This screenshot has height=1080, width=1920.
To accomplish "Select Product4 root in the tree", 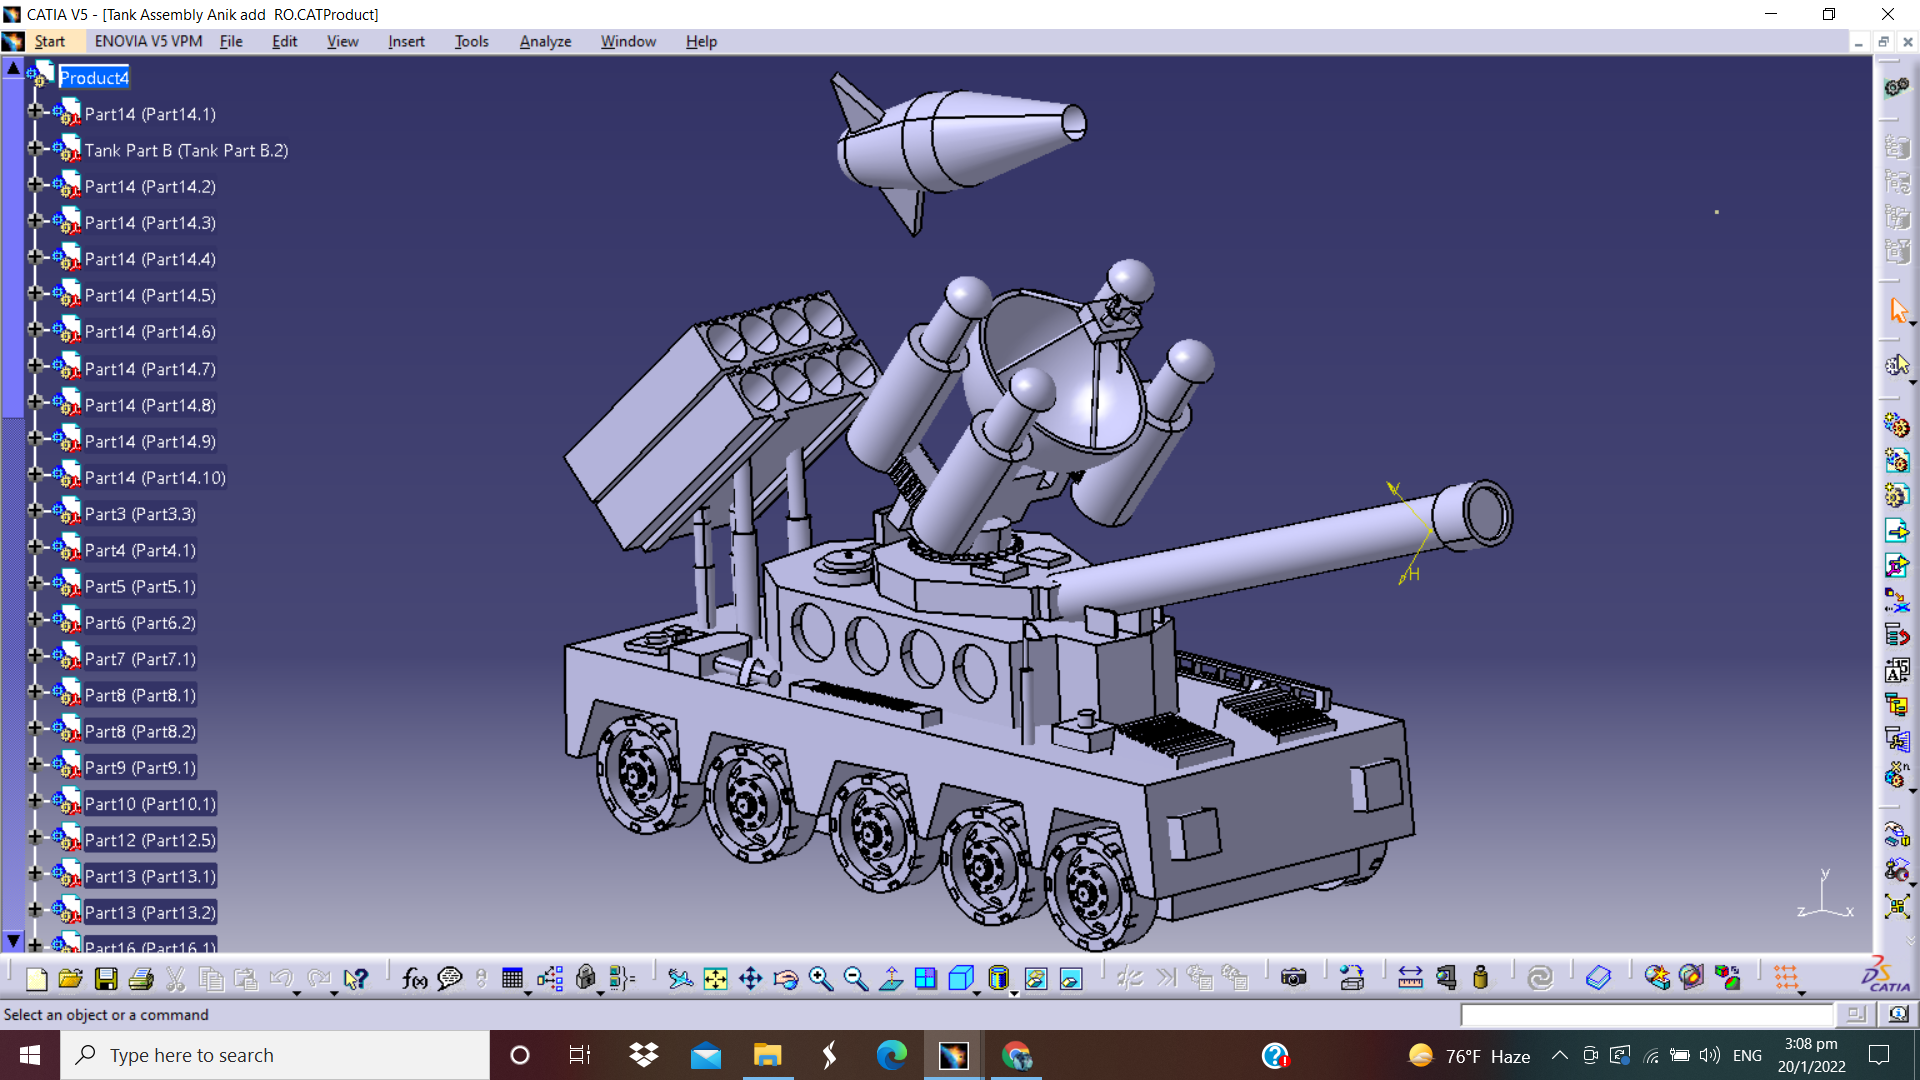I will coord(94,77).
